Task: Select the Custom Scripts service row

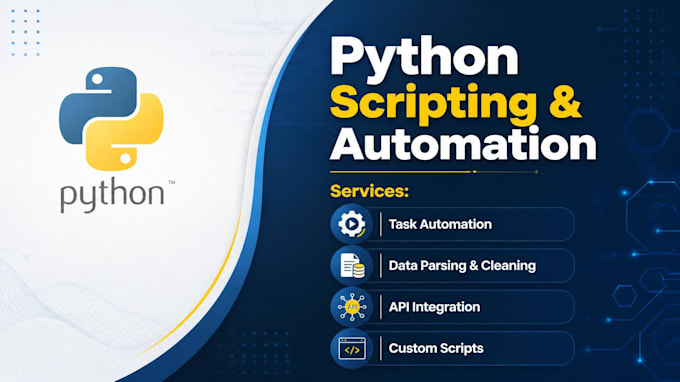Action: pos(452,348)
